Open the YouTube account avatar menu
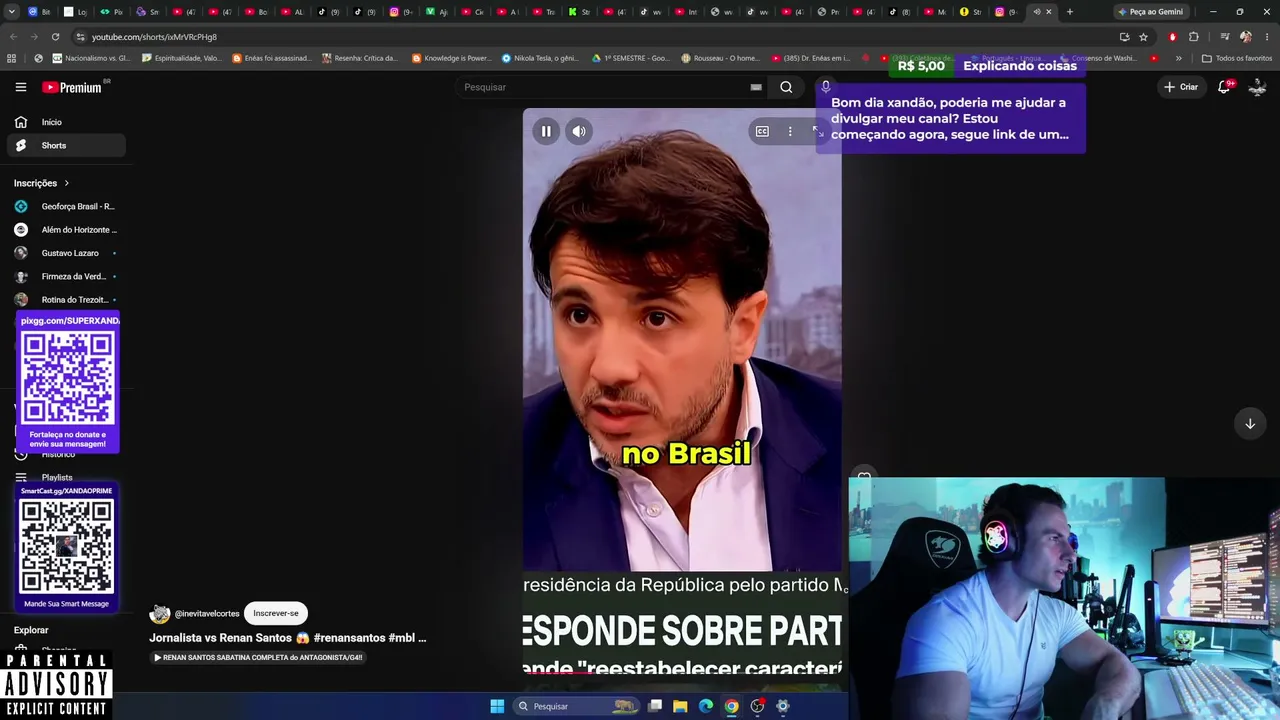Viewport: 1280px width, 720px height. (x=1257, y=87)
